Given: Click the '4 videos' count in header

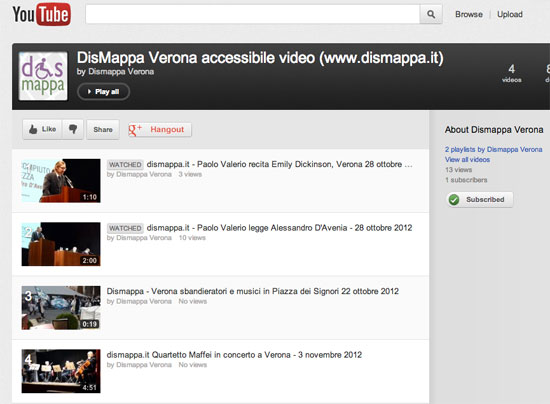Looking at the screenshot, I should tap(511, 73).
